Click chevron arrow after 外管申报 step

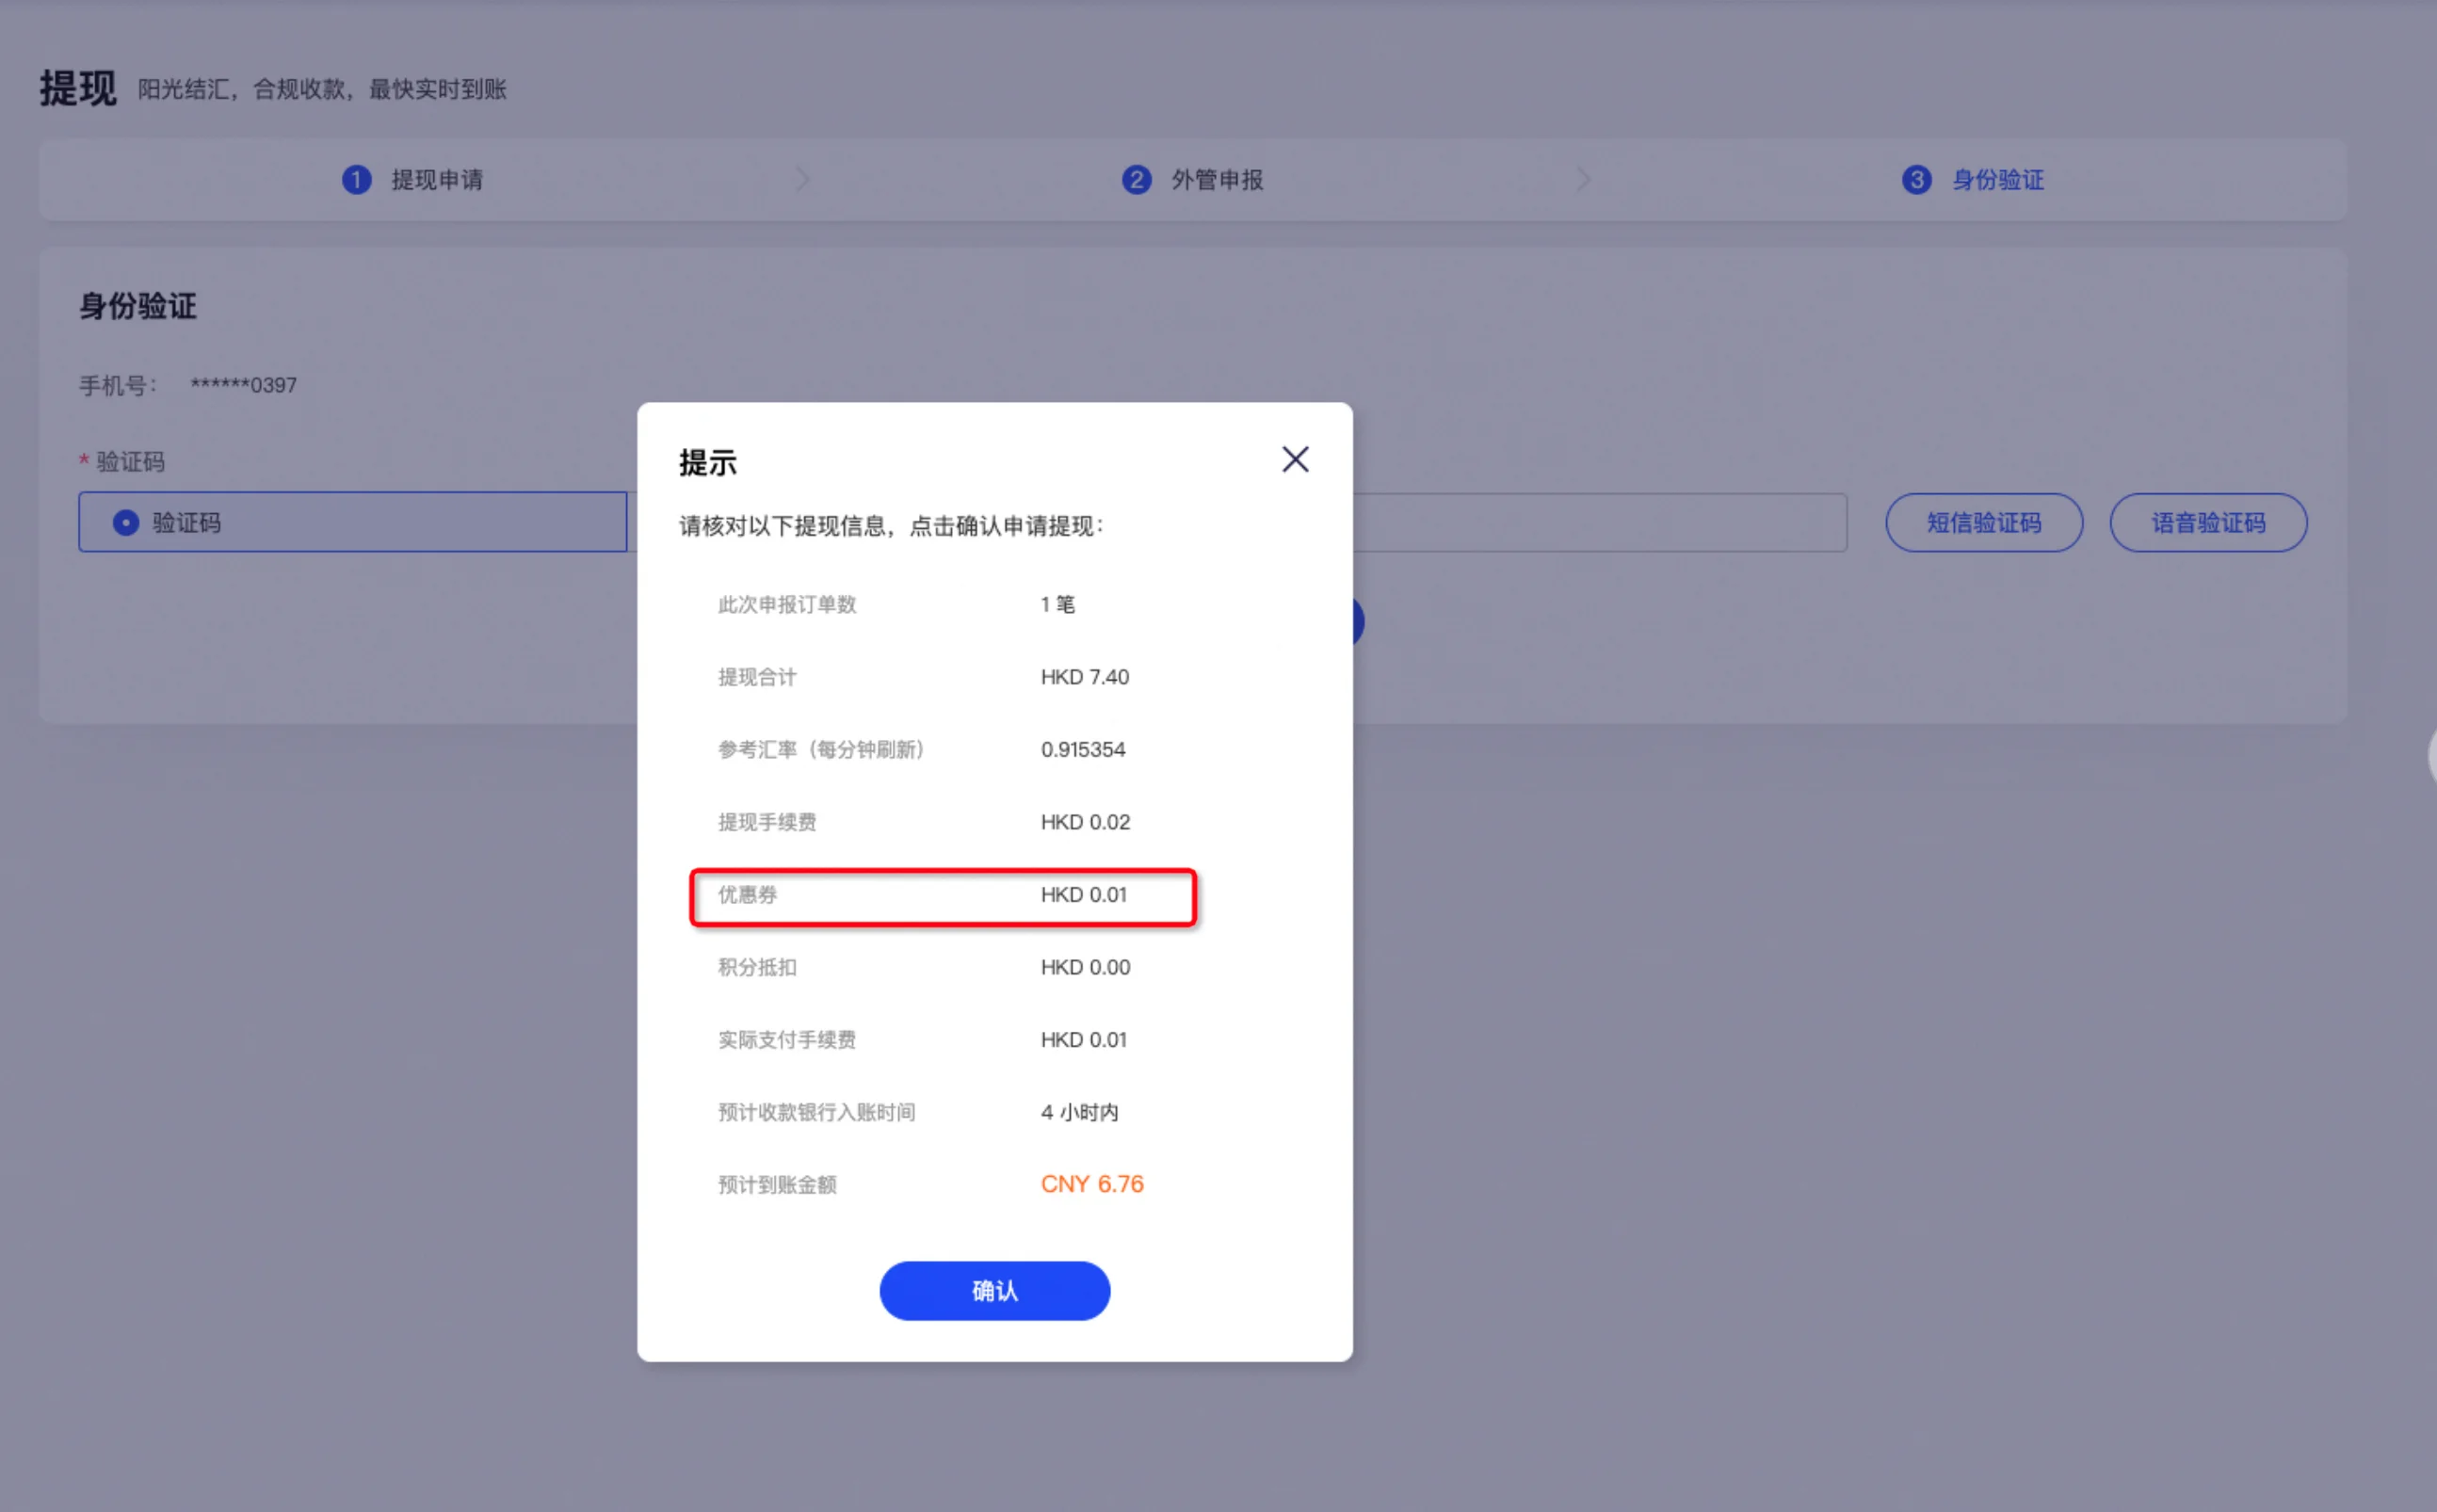(1583, 180)
